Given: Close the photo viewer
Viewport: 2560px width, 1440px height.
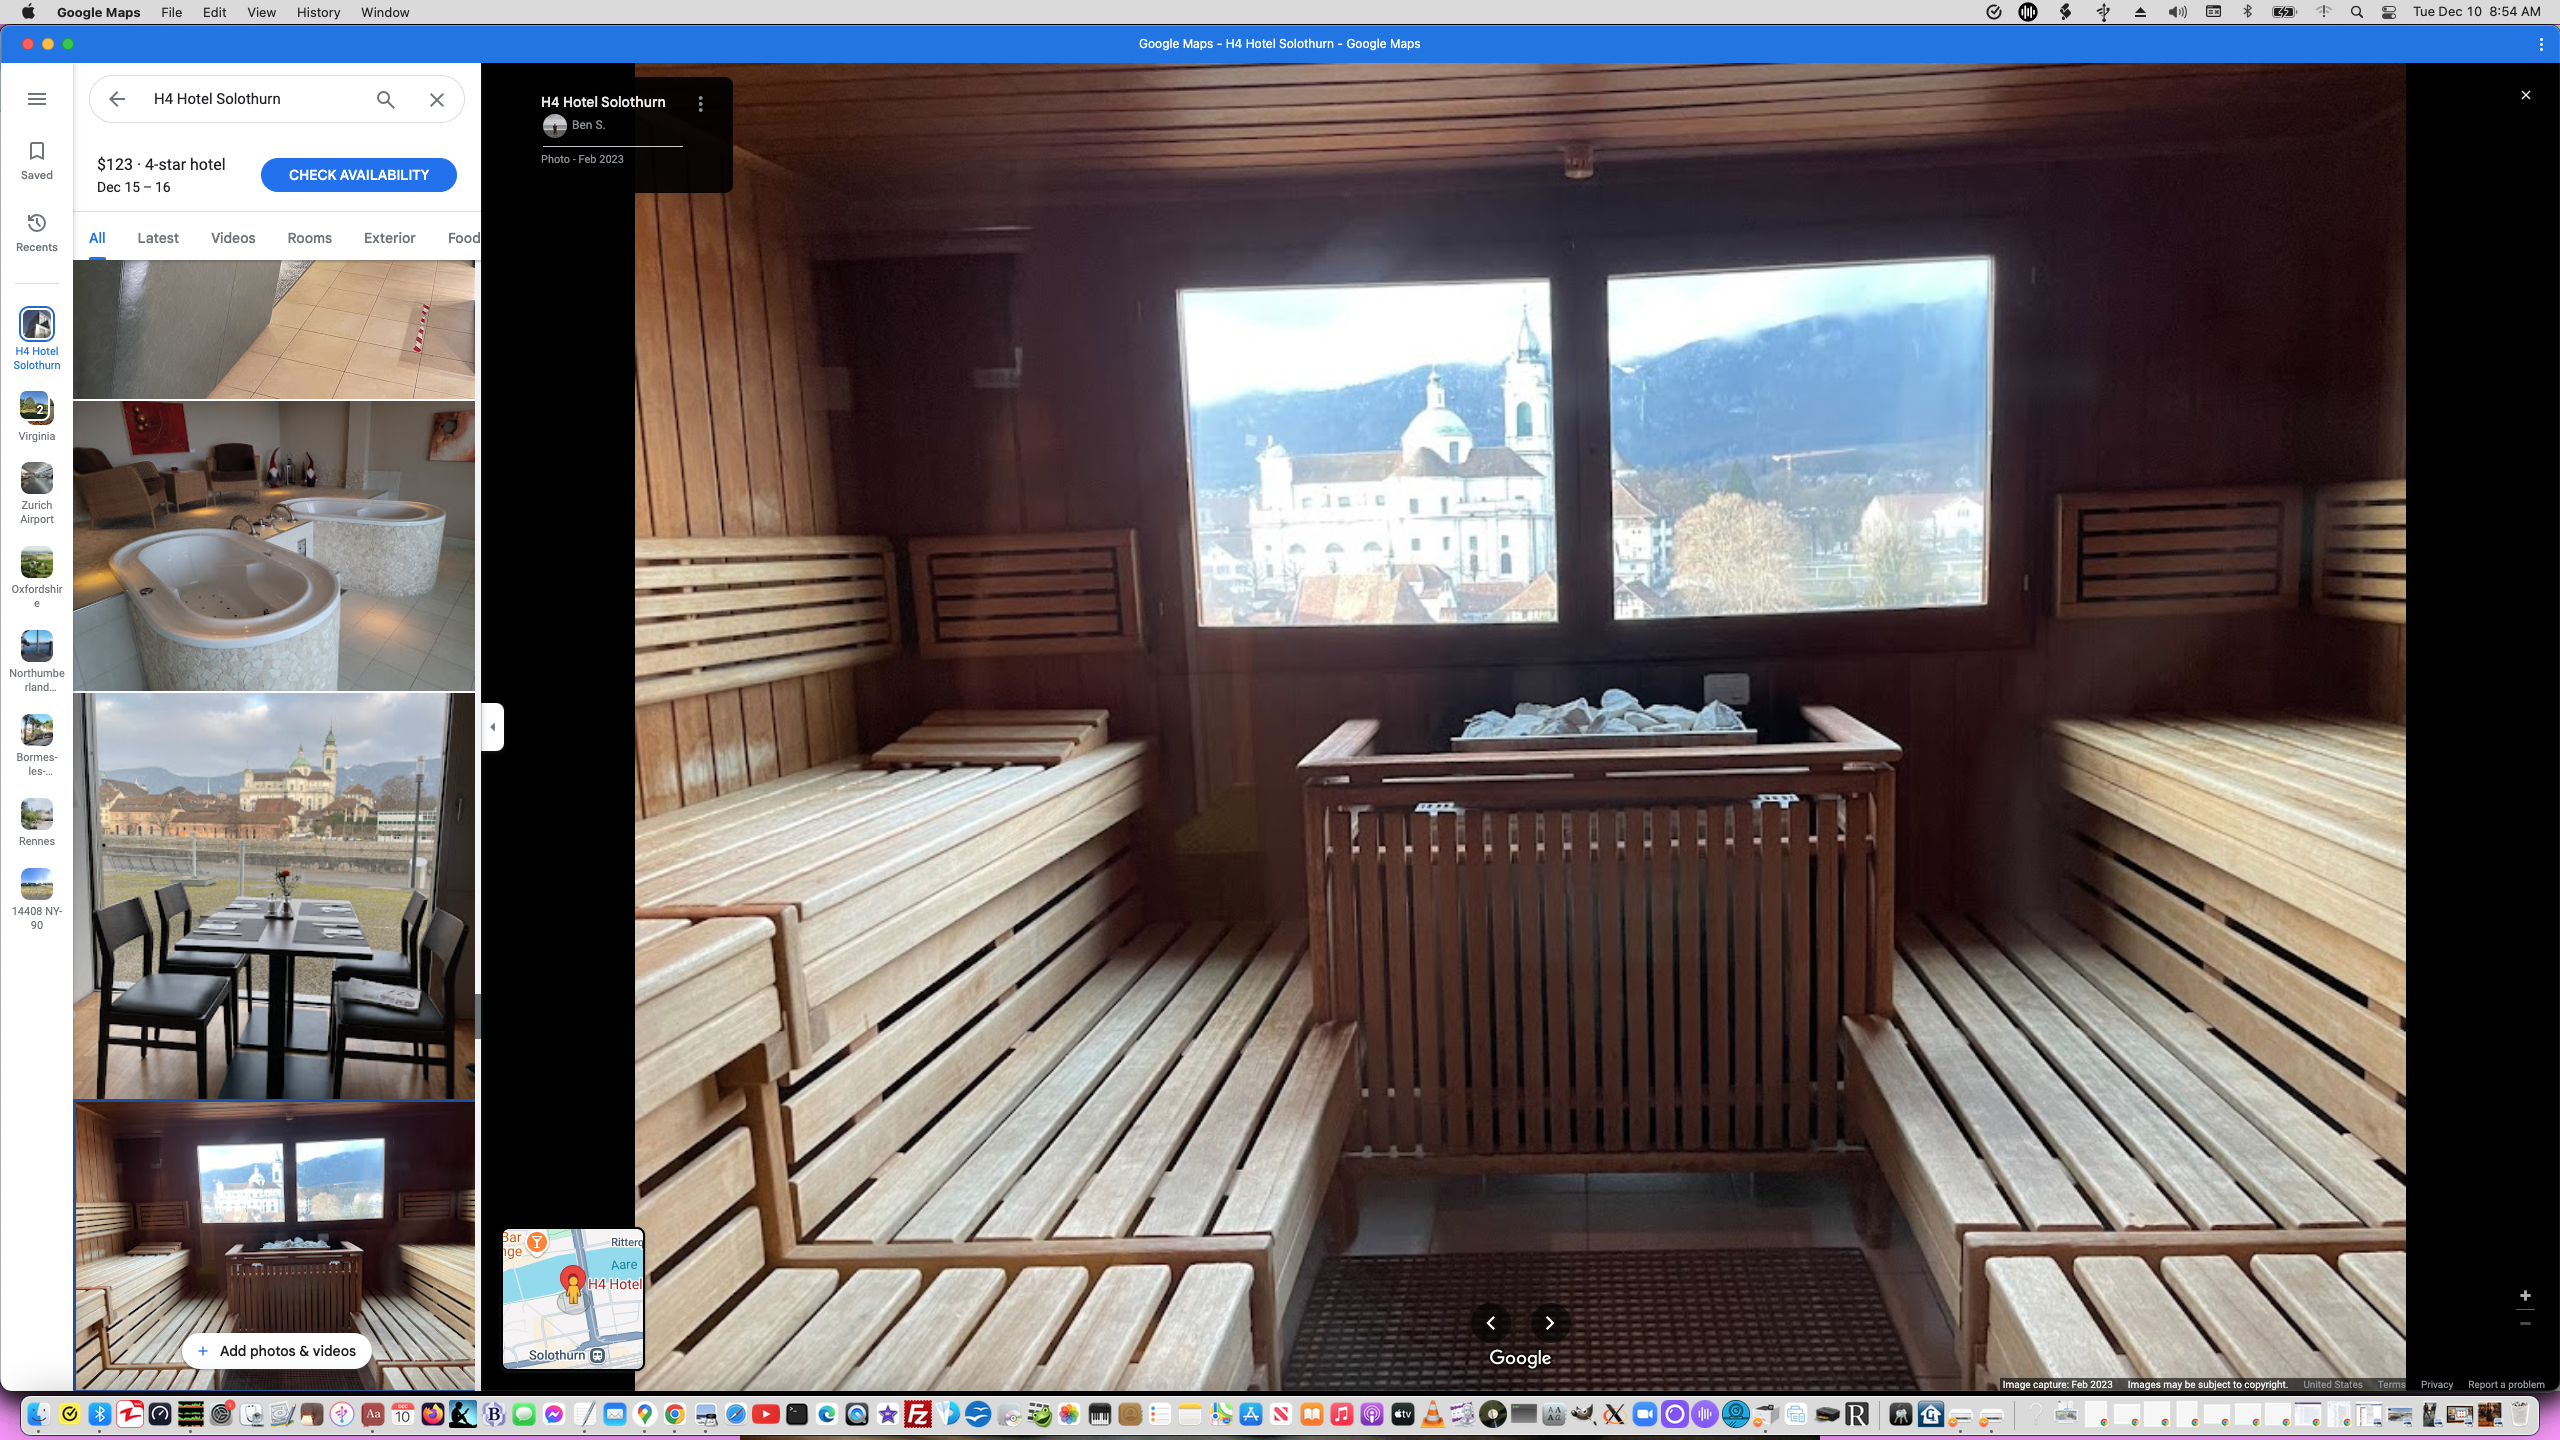Looking at the screenshot, I should 2526,95.
